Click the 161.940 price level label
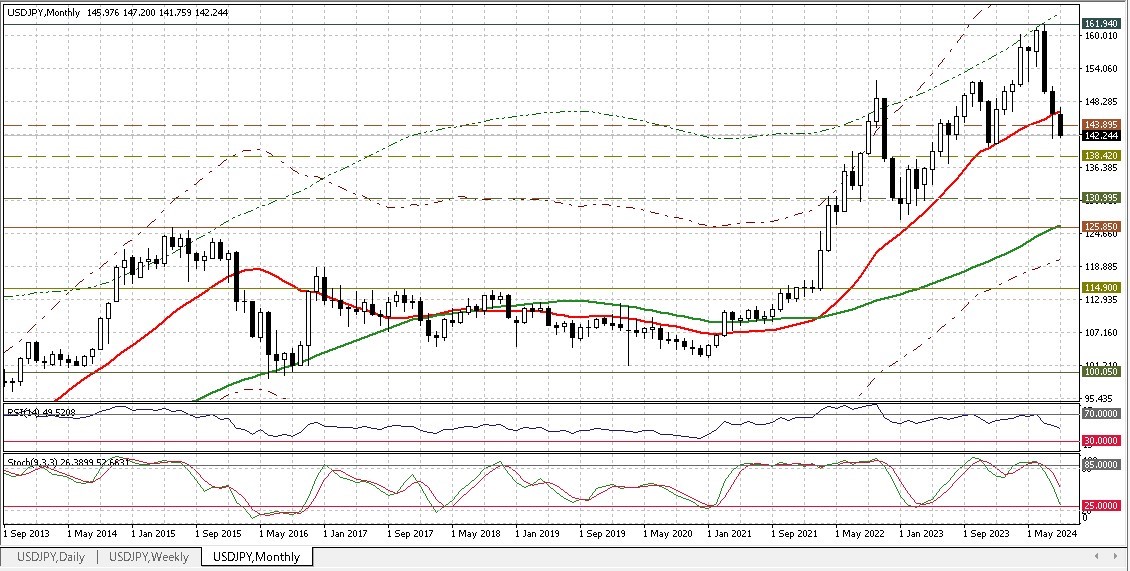The height and width of the screenshot is (571, 1130). click(x=1101, y=24)
